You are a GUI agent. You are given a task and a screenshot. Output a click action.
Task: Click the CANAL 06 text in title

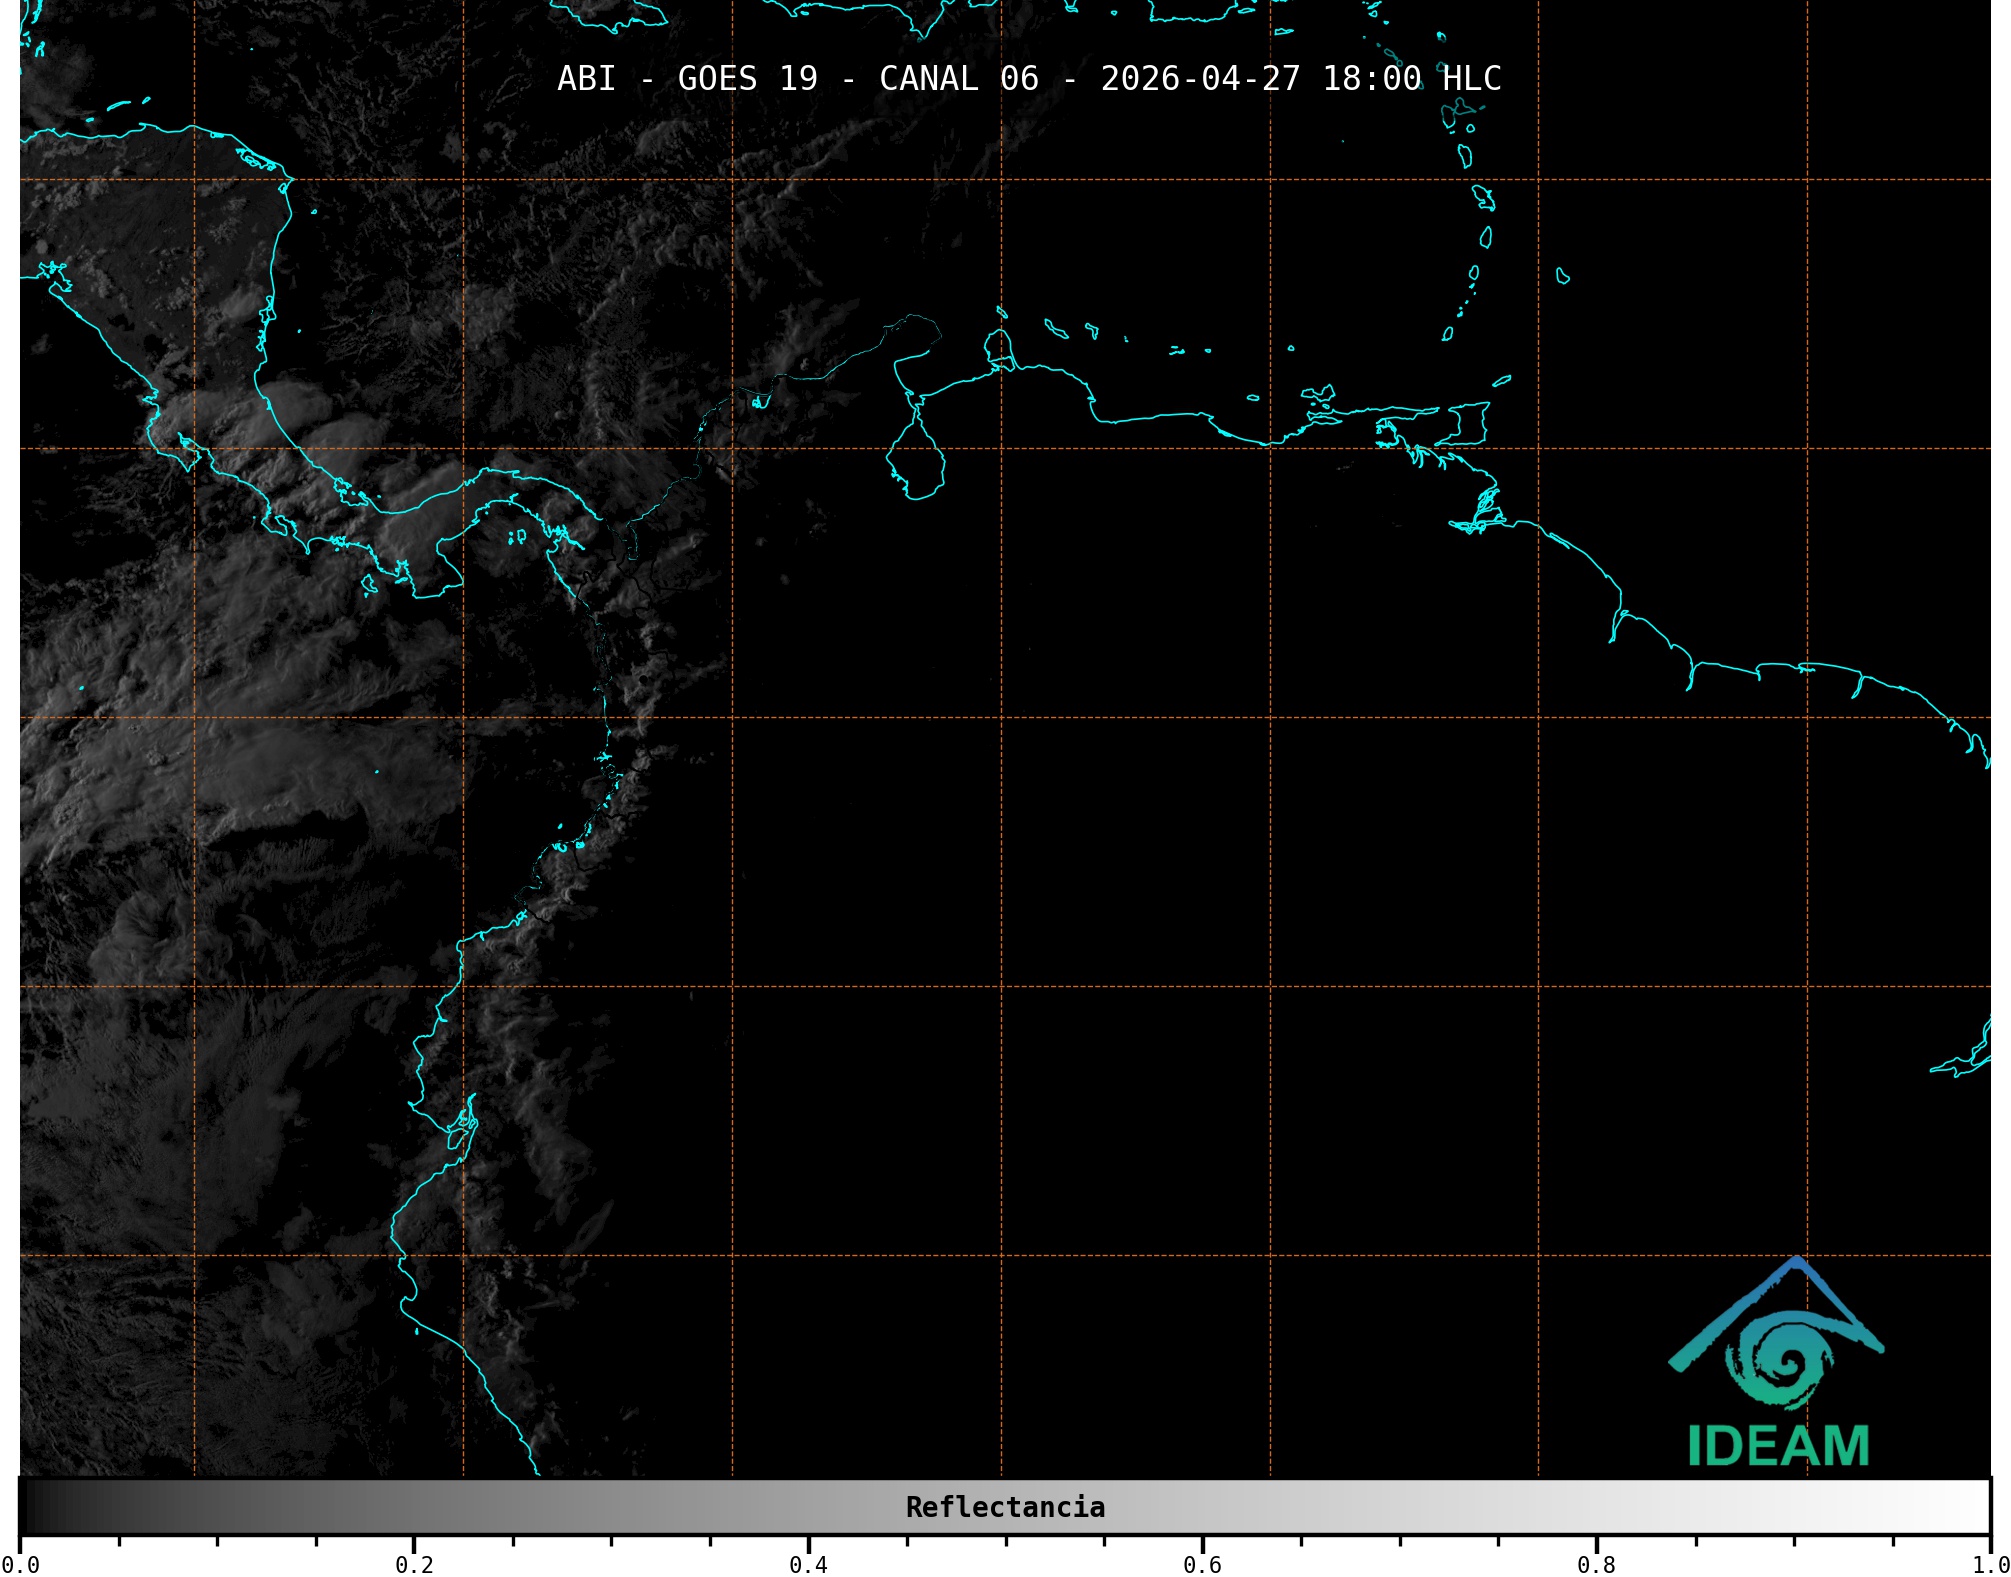(958, 78)
